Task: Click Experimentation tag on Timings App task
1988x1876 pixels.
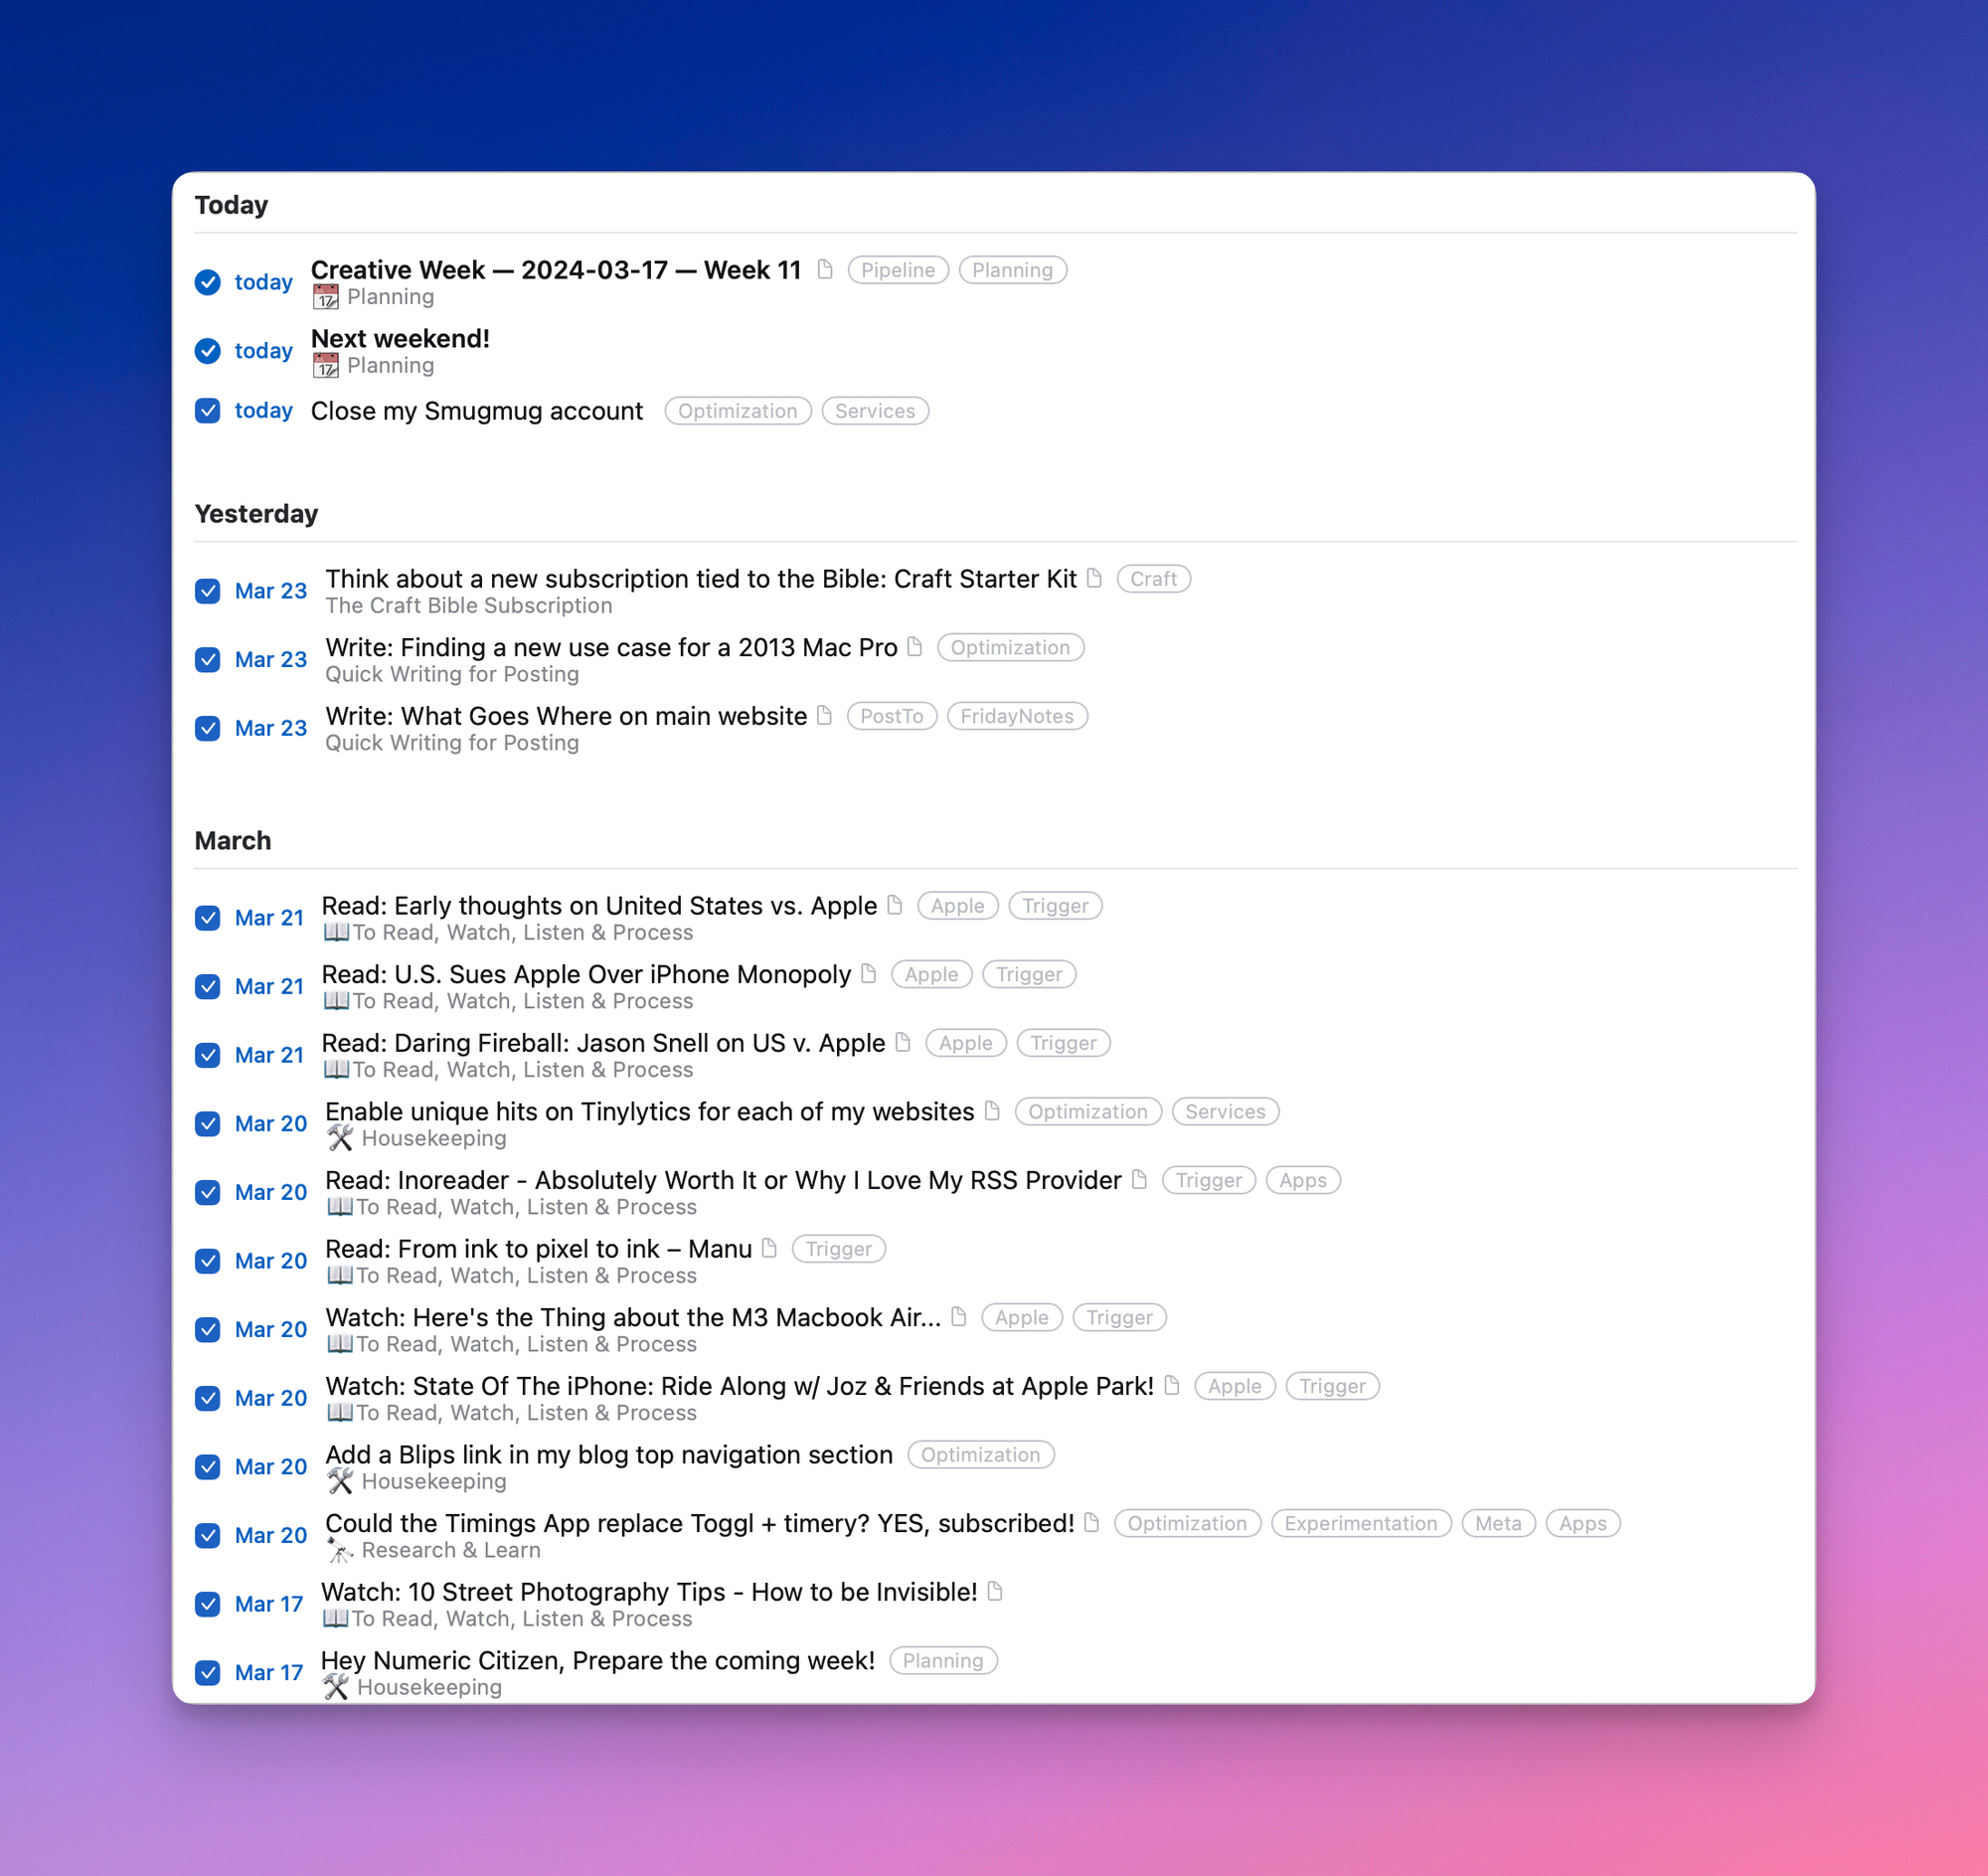Action: tap(1360, 1523)
